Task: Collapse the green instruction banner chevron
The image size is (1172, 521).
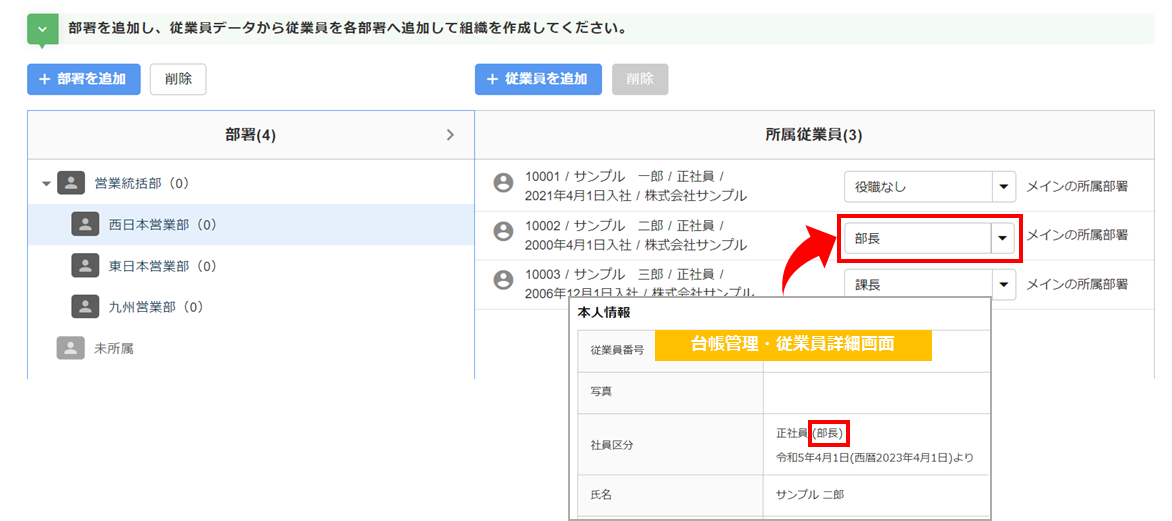Action: coord(41,29)
